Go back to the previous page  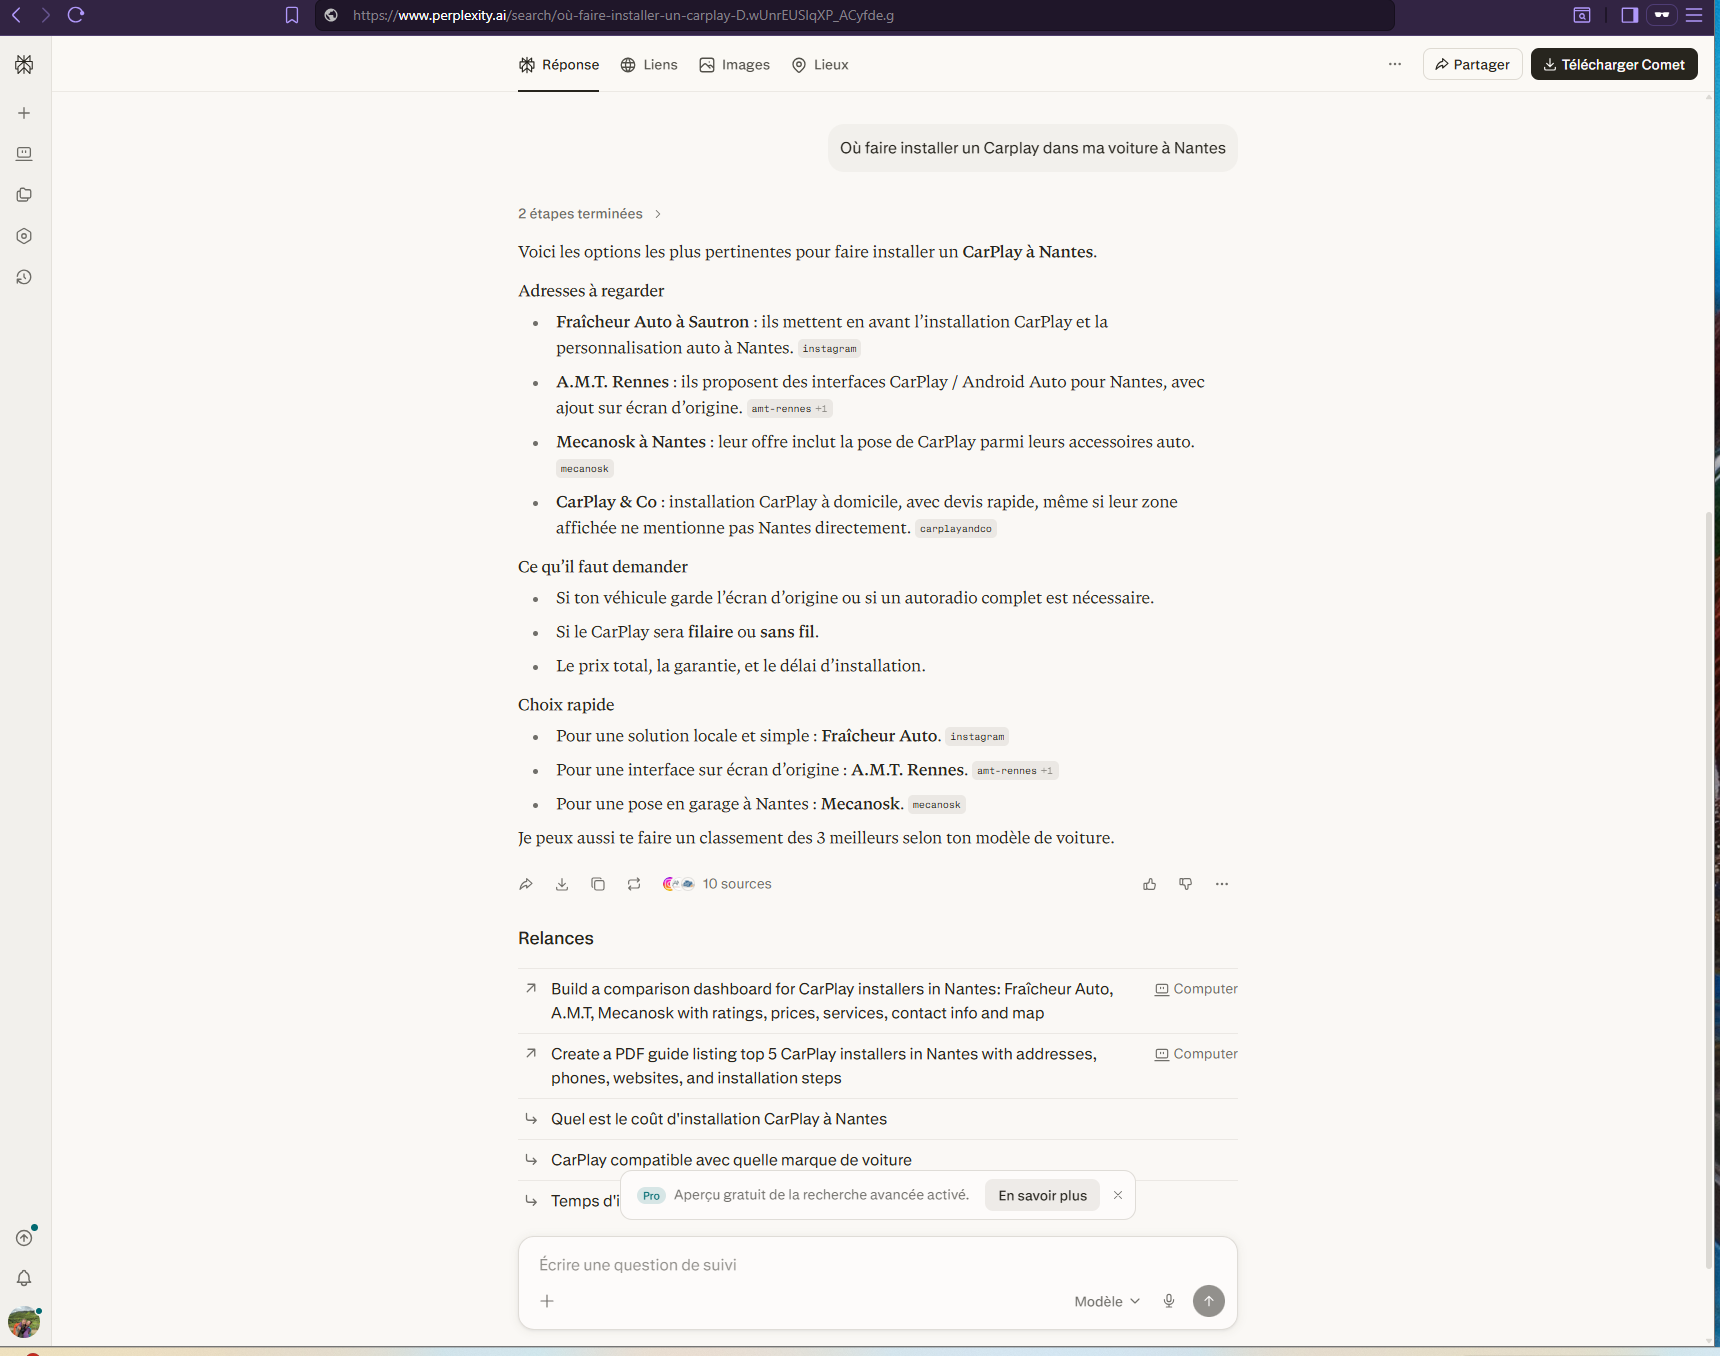tap(17, 15)
